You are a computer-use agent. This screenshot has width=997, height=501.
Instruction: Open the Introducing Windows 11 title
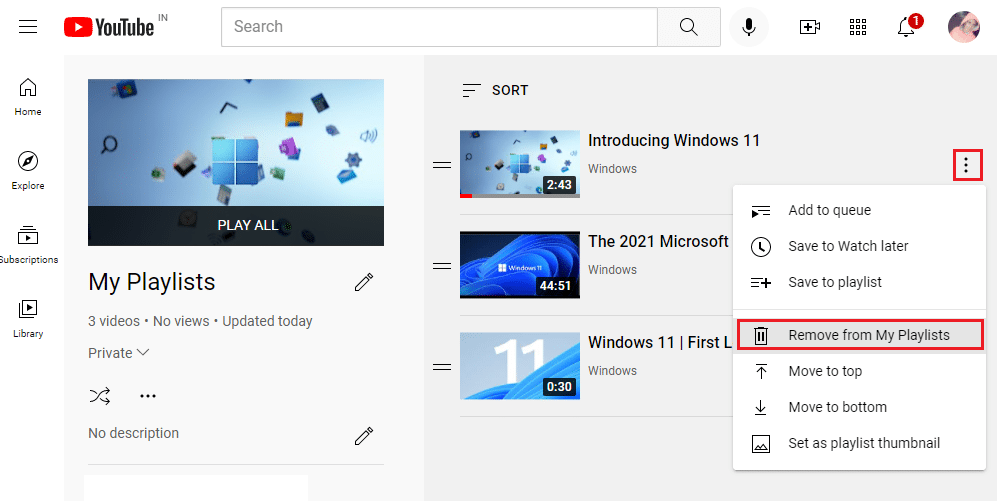point(674,141)
